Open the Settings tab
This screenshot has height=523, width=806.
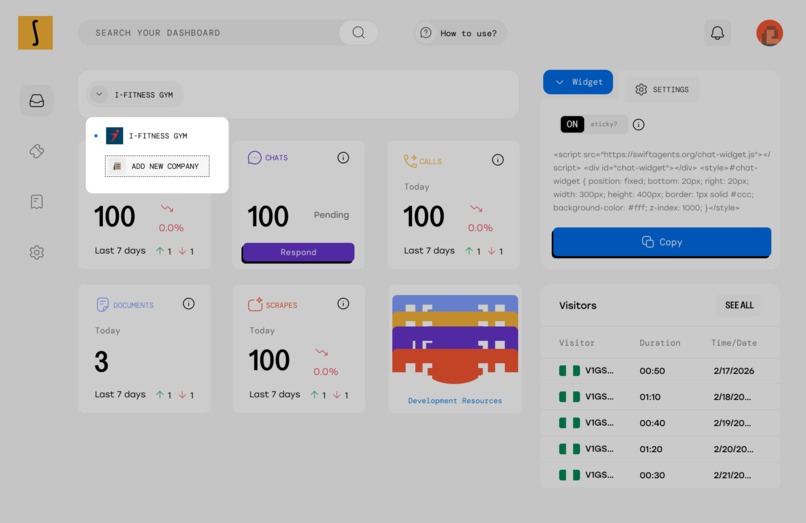pos(662,89)
